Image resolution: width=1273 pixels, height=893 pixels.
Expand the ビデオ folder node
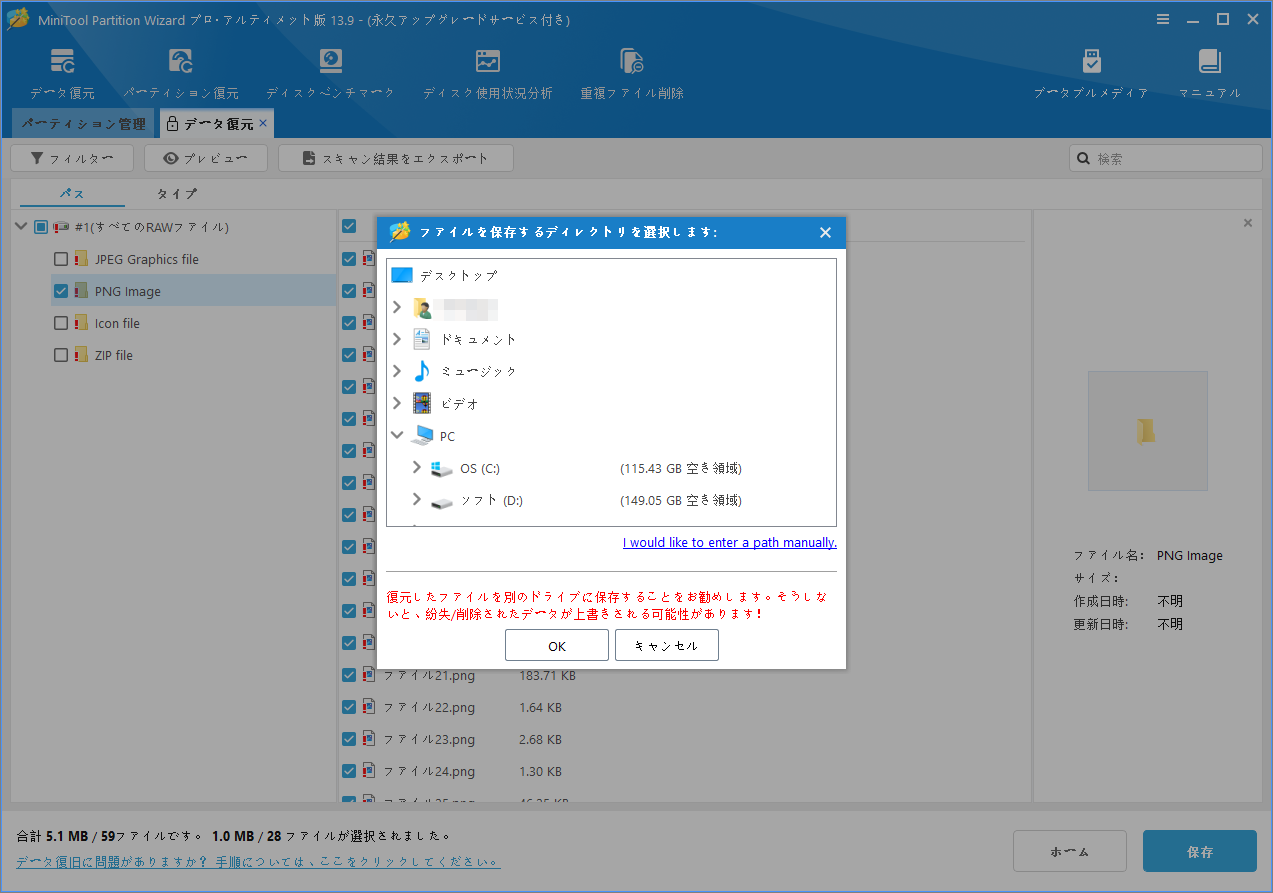point(397,403)
